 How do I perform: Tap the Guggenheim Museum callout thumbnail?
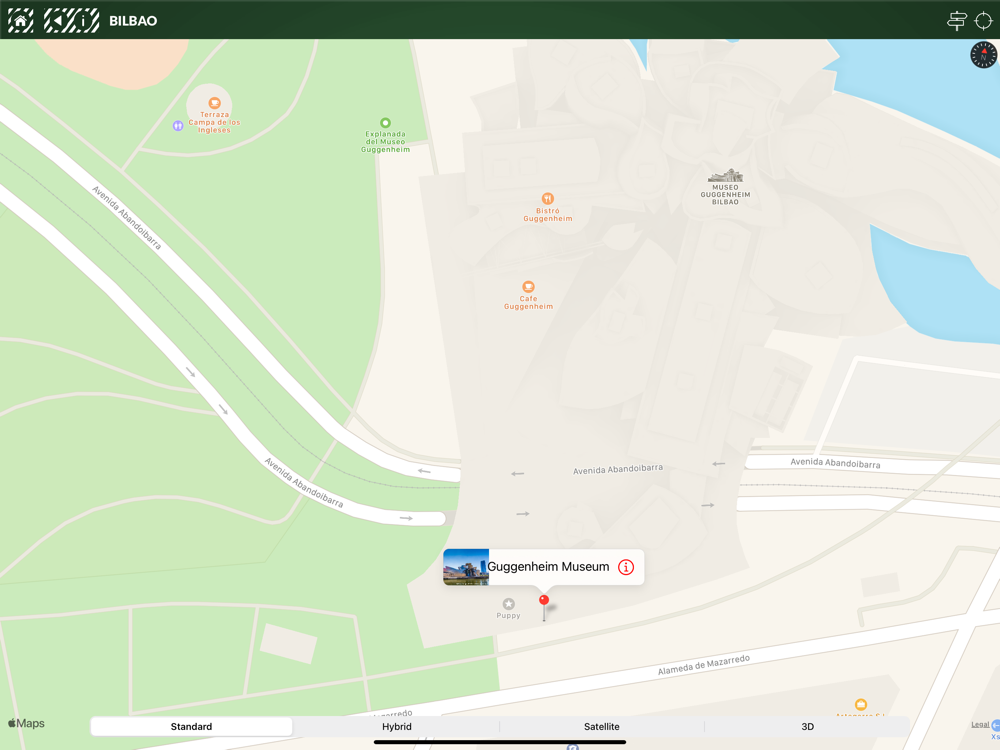[466, 567]
